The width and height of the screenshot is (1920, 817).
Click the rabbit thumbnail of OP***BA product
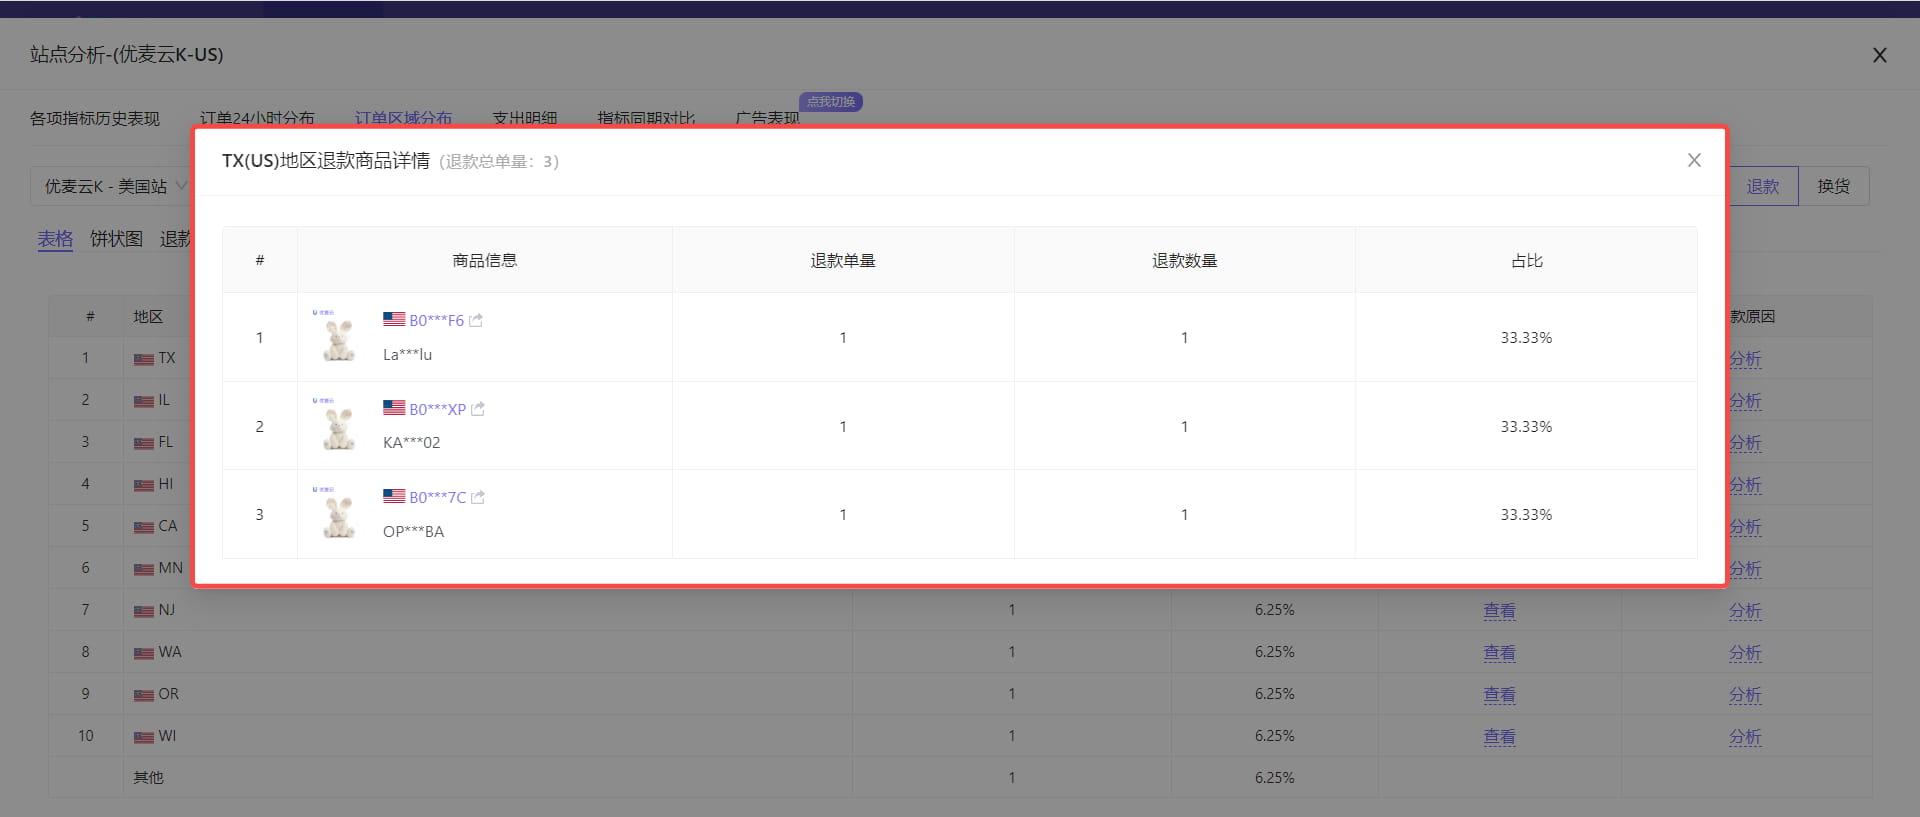click(x=339, y=514)
